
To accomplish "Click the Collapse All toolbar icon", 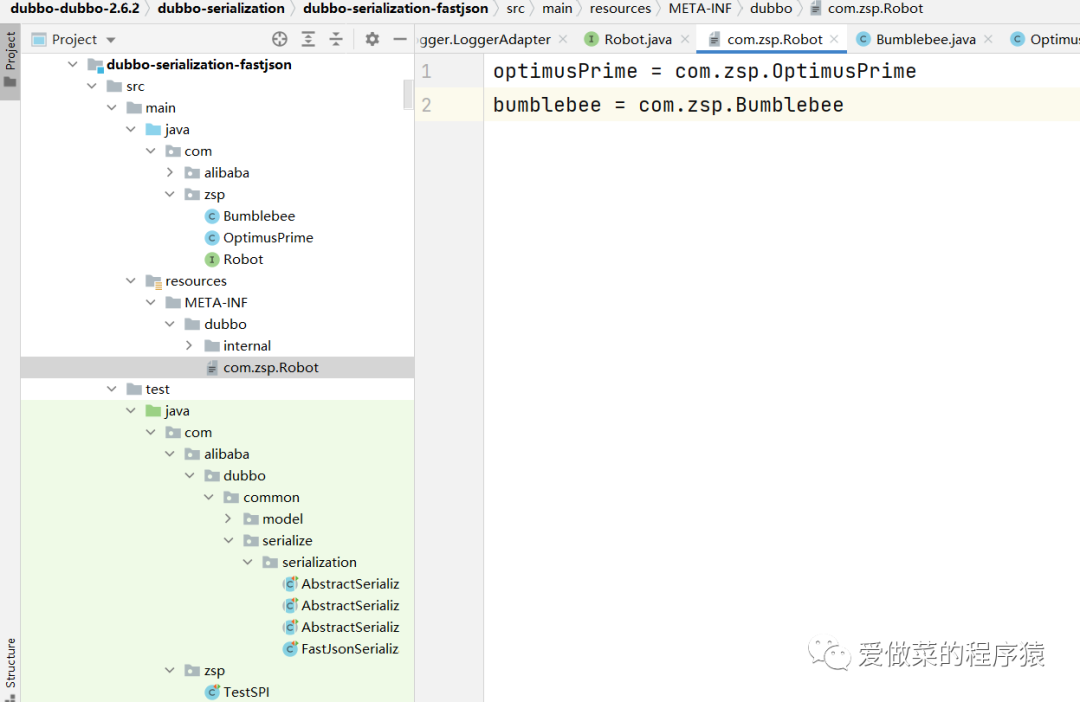I will pyautogui.click(x=336, y=39).
